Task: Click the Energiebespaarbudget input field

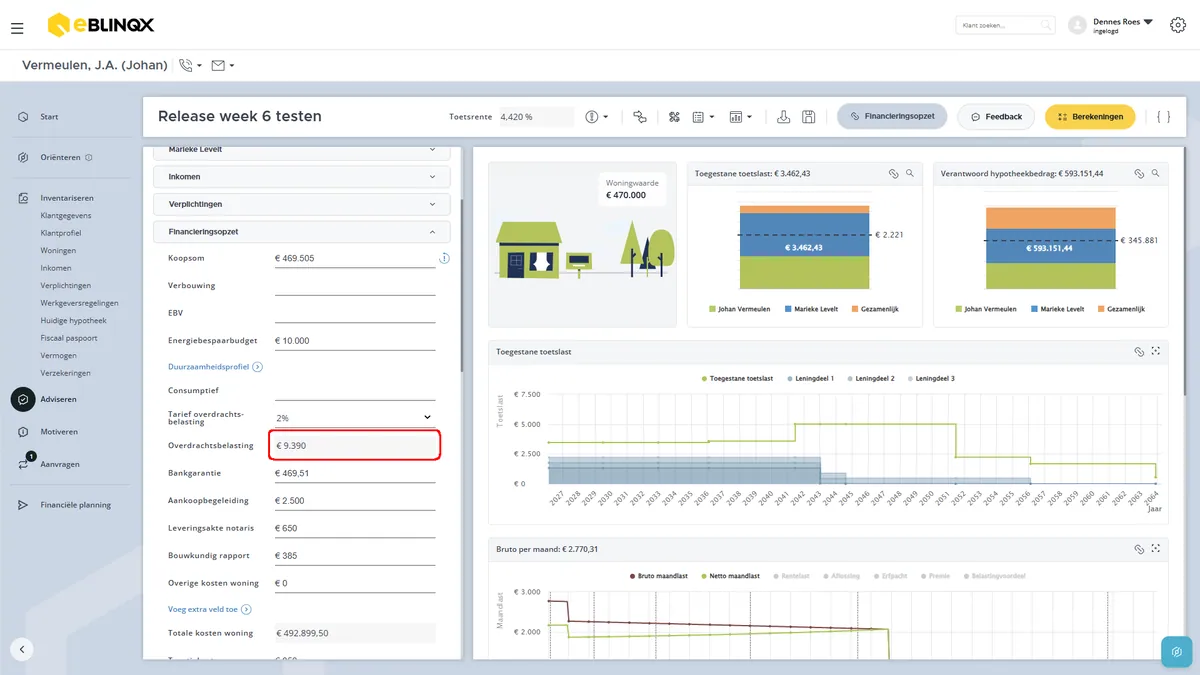Action: 355,341
